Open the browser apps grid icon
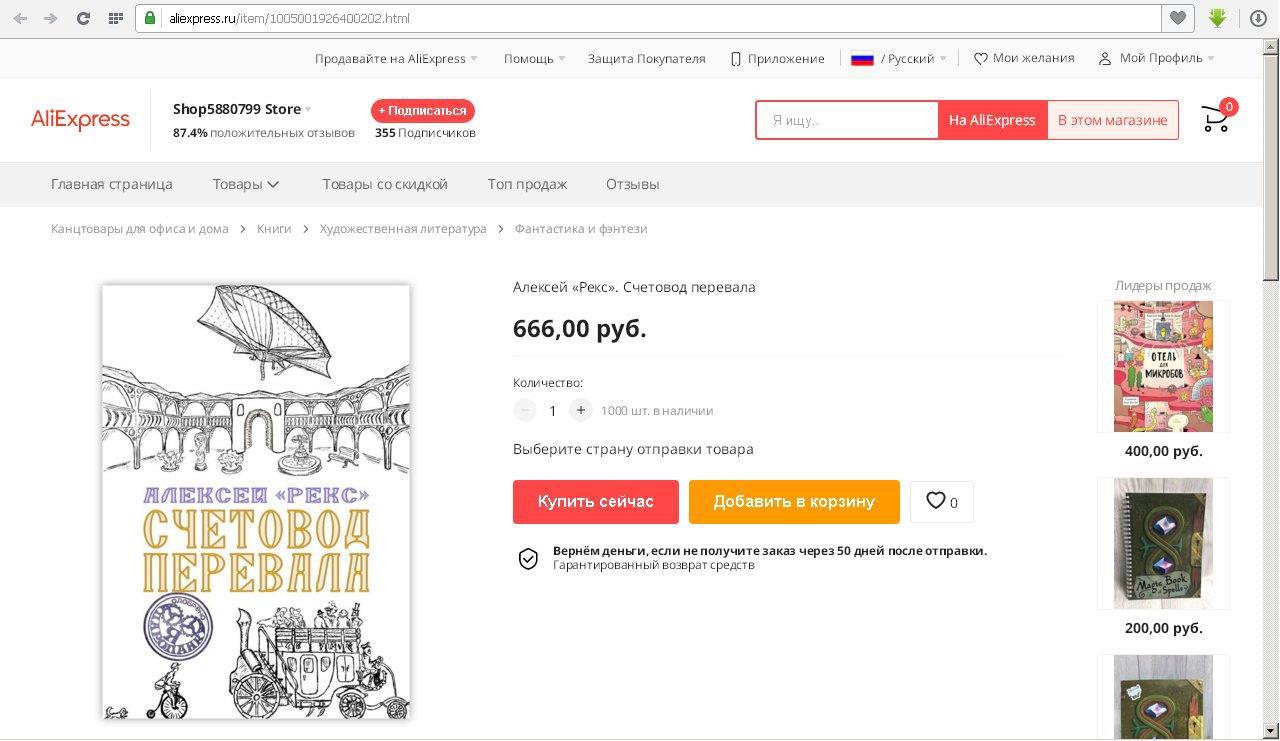 pos(116,18)
